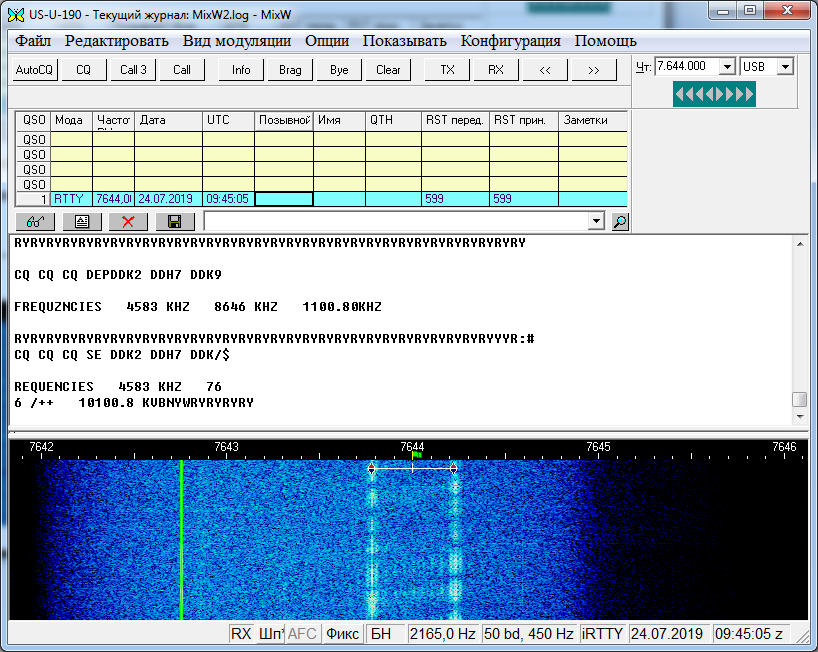Delete QSO with the red X icon
This screenshot has height=652, width=818.
pos(128,222)
